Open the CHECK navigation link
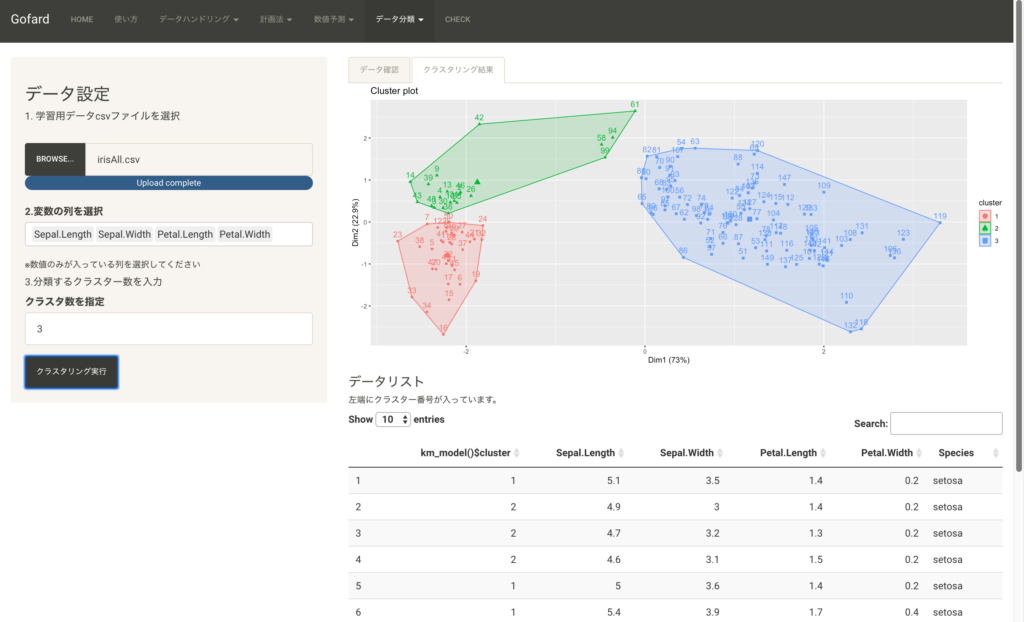 point(457,19)
